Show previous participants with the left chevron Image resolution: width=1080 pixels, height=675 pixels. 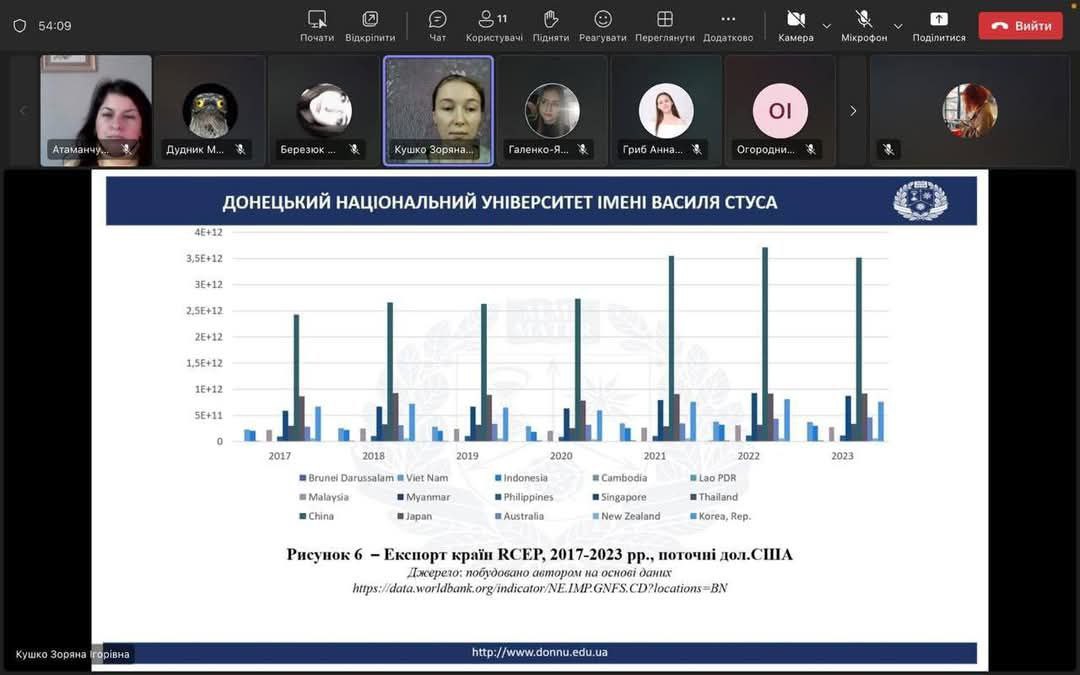pos(23,111)
